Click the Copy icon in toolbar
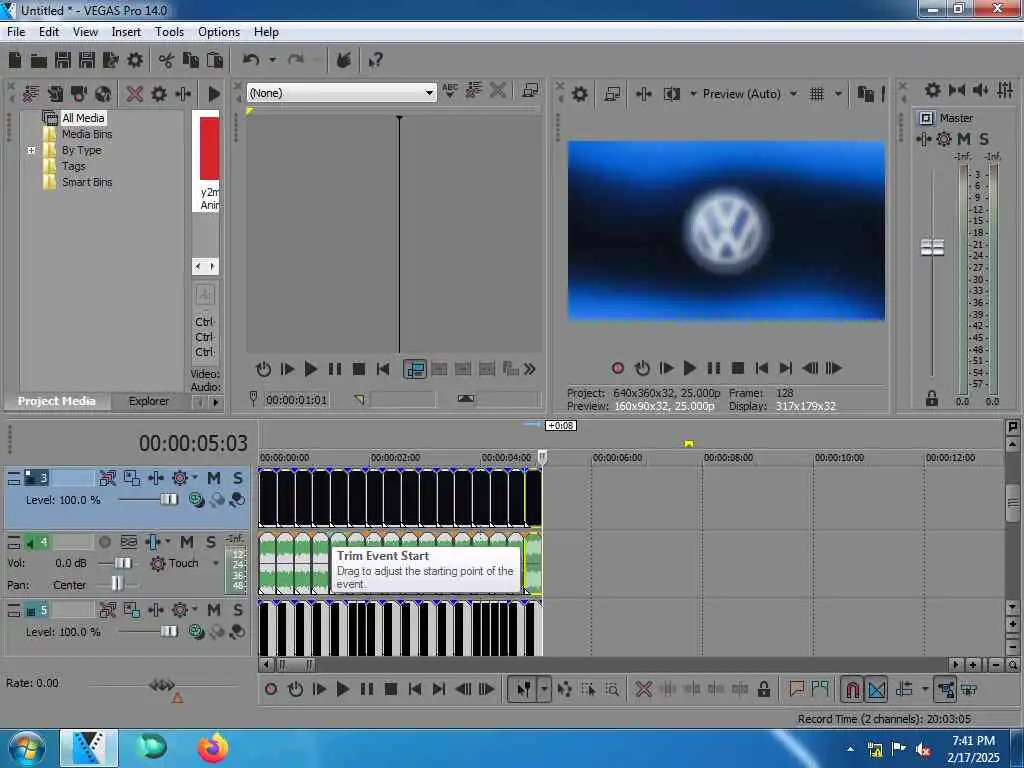 [x=191, y=60]
